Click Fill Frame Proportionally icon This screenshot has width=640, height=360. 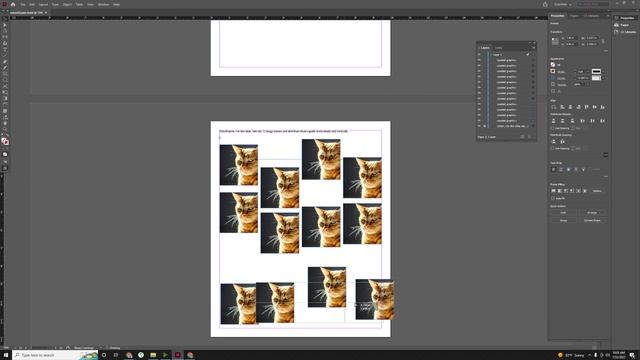coord(553,191)
